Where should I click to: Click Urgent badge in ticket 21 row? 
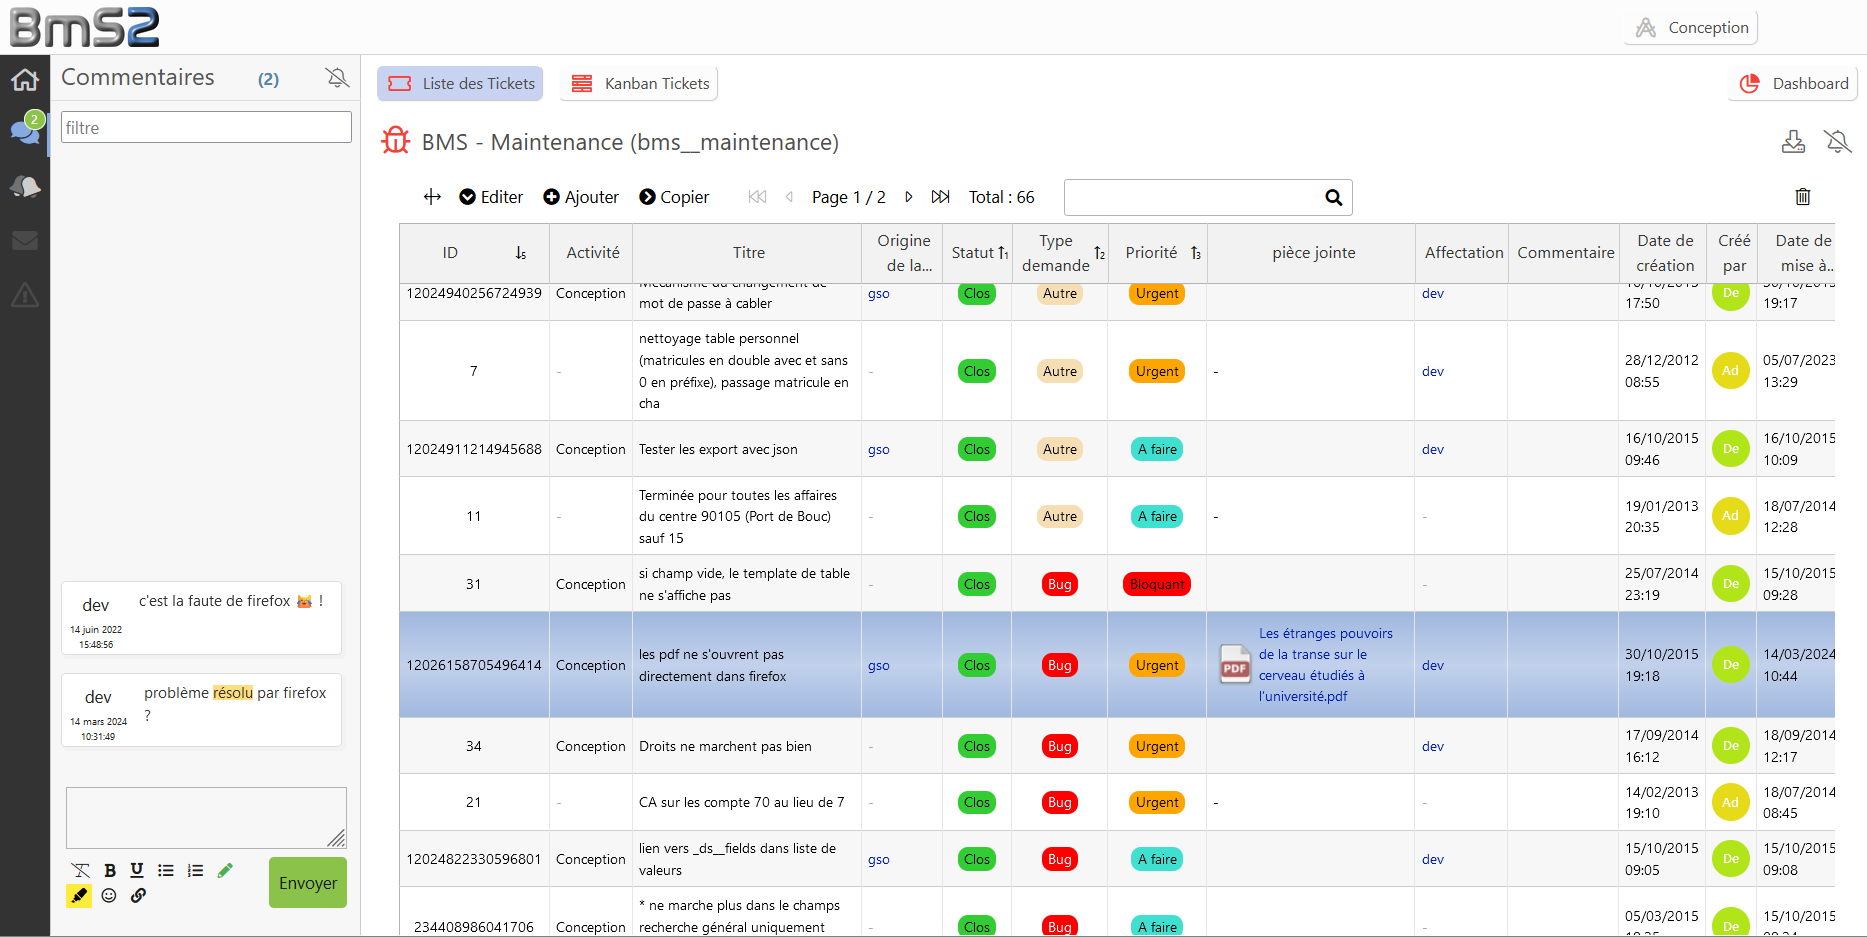coord(1157,802)
